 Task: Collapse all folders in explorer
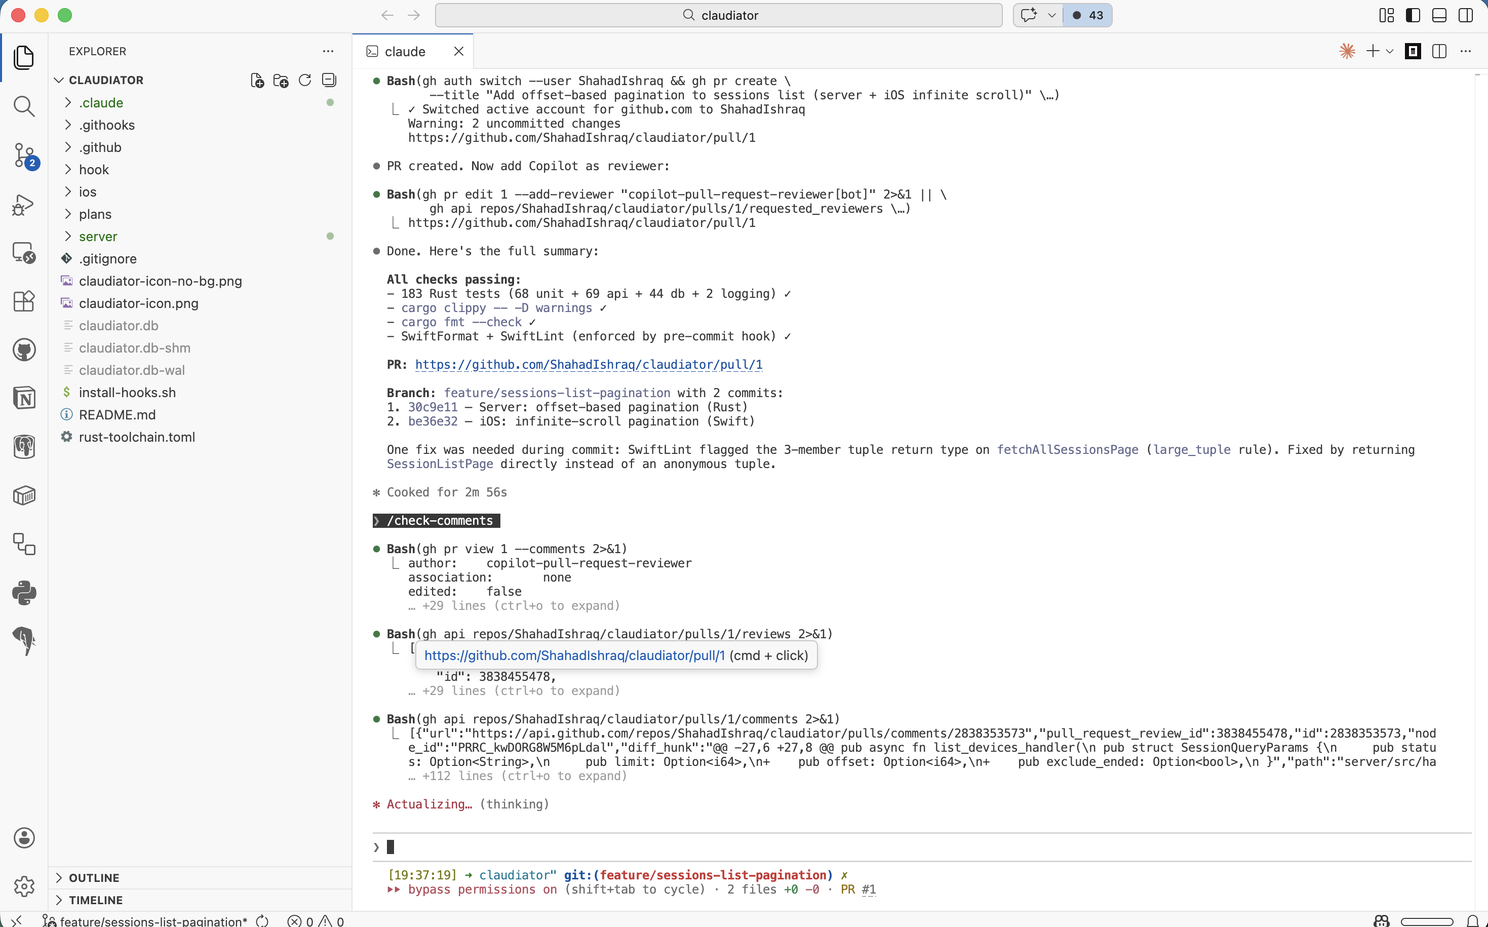pyautogui.click(x=329, y=80)
